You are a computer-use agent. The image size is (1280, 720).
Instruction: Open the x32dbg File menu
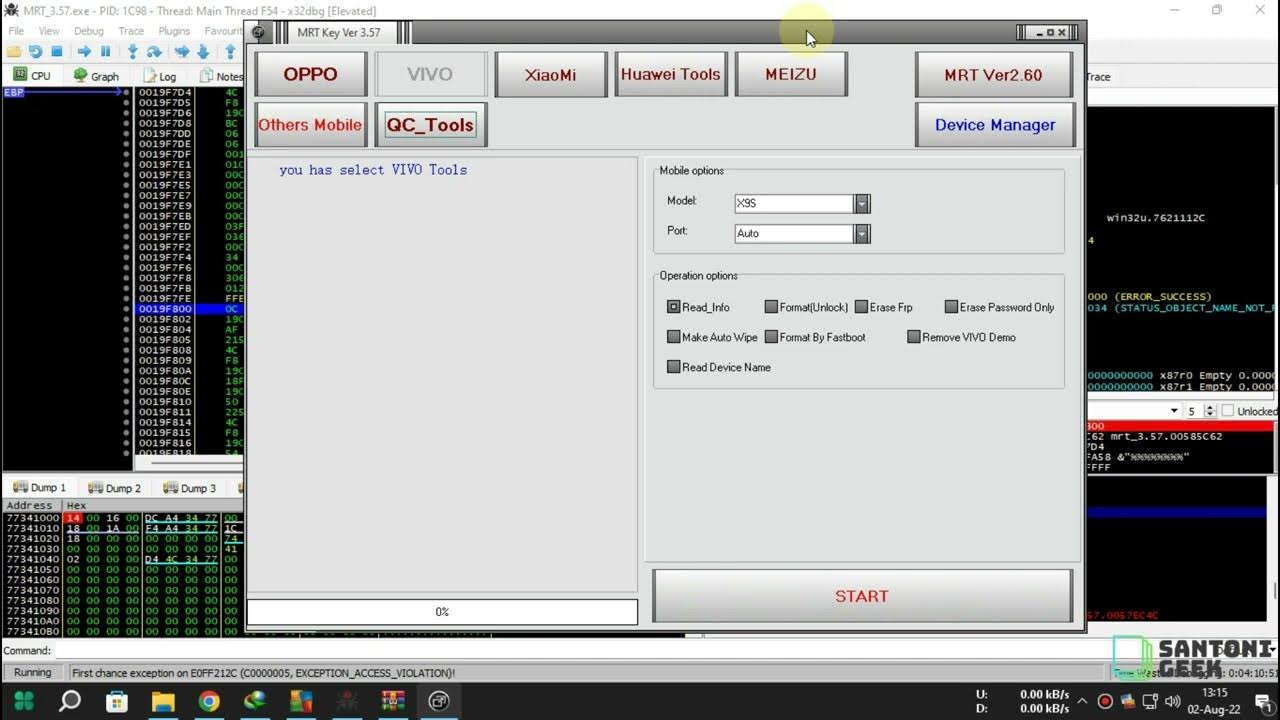16,31
